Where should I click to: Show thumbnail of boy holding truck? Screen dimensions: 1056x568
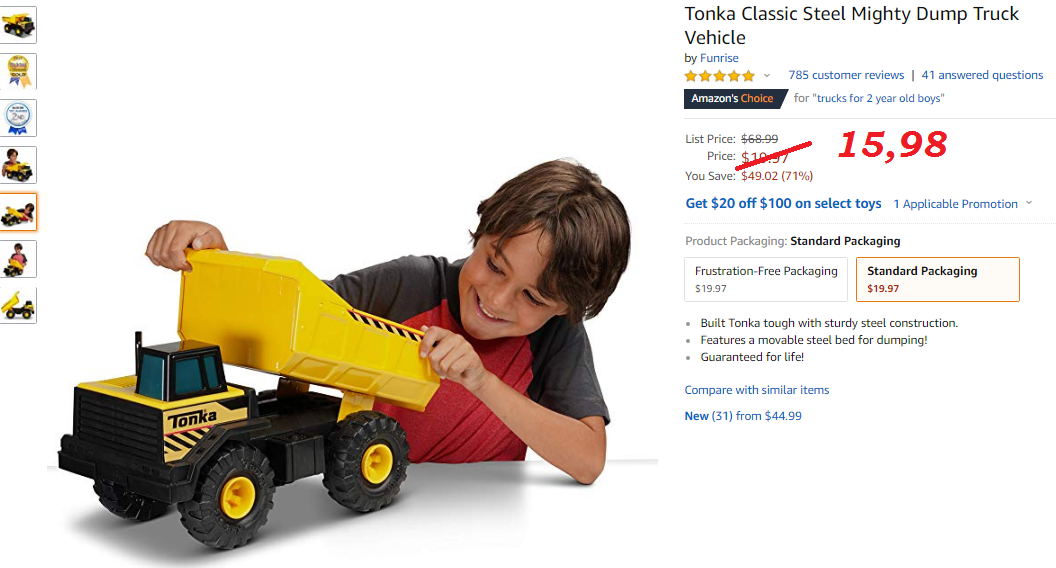click(18, 165)
